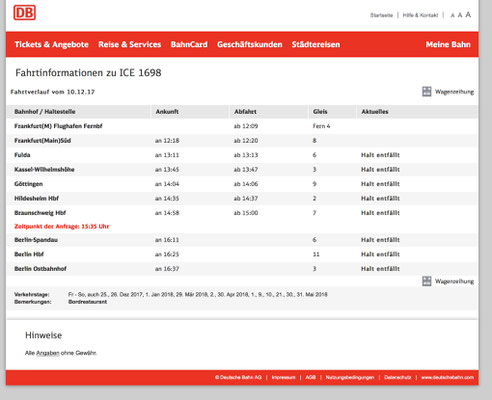Select medium font size A
The image size is (492, 400).
pyautogui.click(x=460, y=15)
